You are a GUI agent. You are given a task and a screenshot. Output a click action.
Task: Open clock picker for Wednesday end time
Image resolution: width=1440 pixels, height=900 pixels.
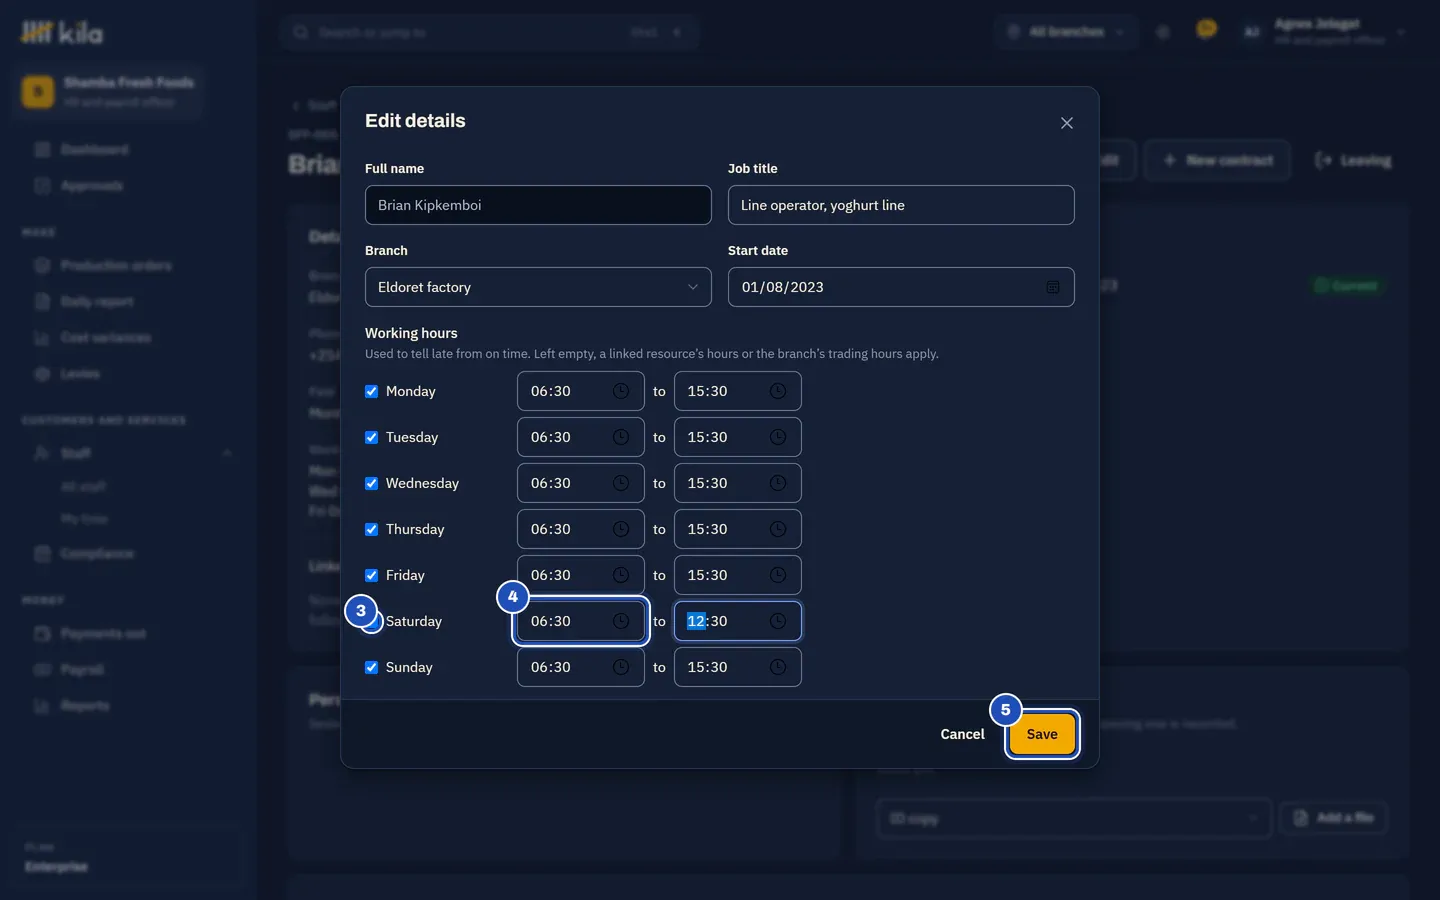pos(778,483)
